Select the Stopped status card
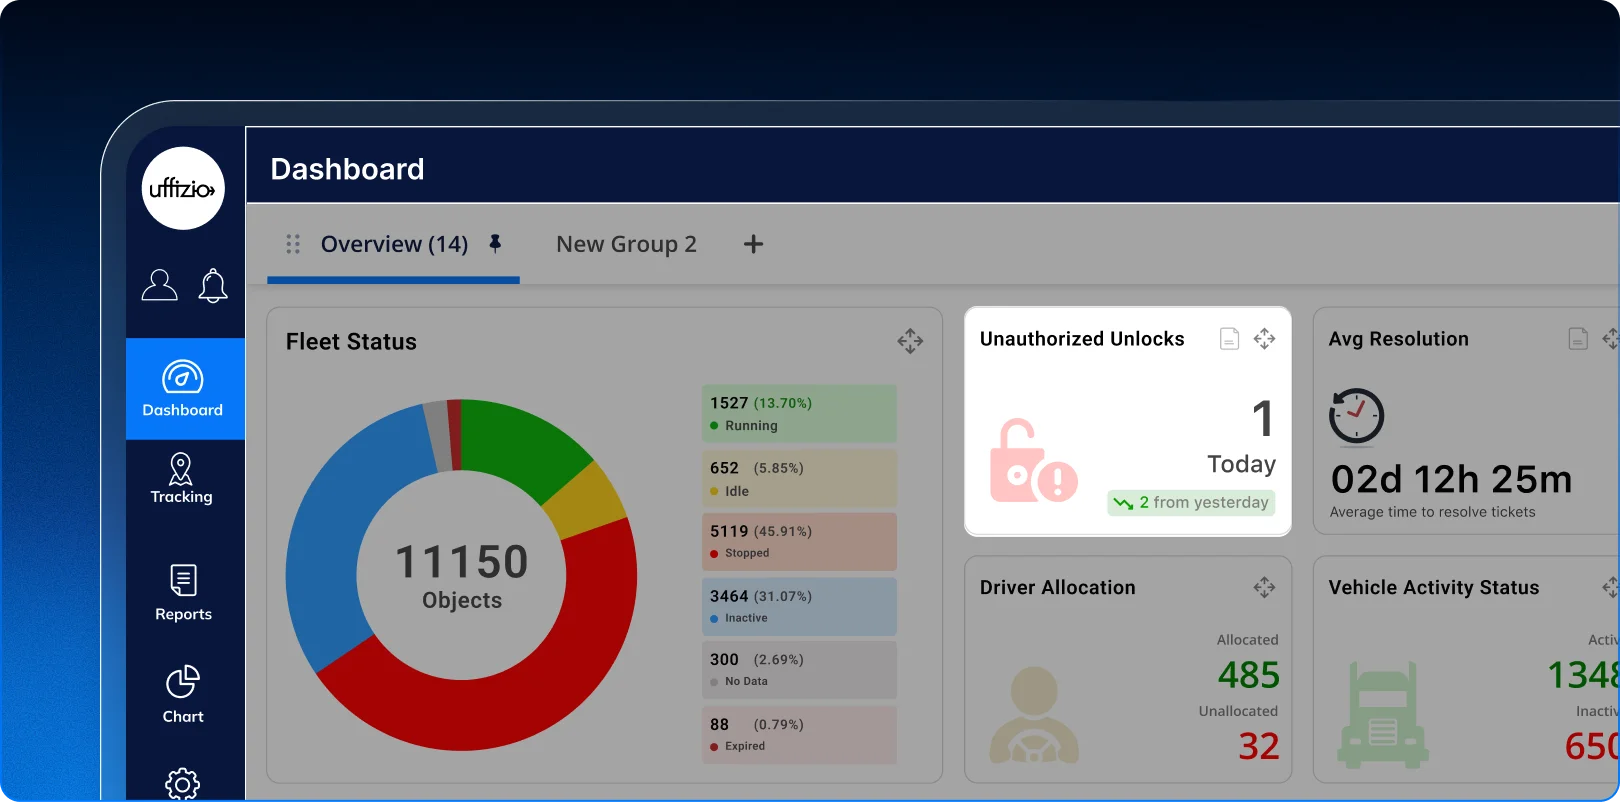The image size is (1620, 802). (x=799, y=542)
